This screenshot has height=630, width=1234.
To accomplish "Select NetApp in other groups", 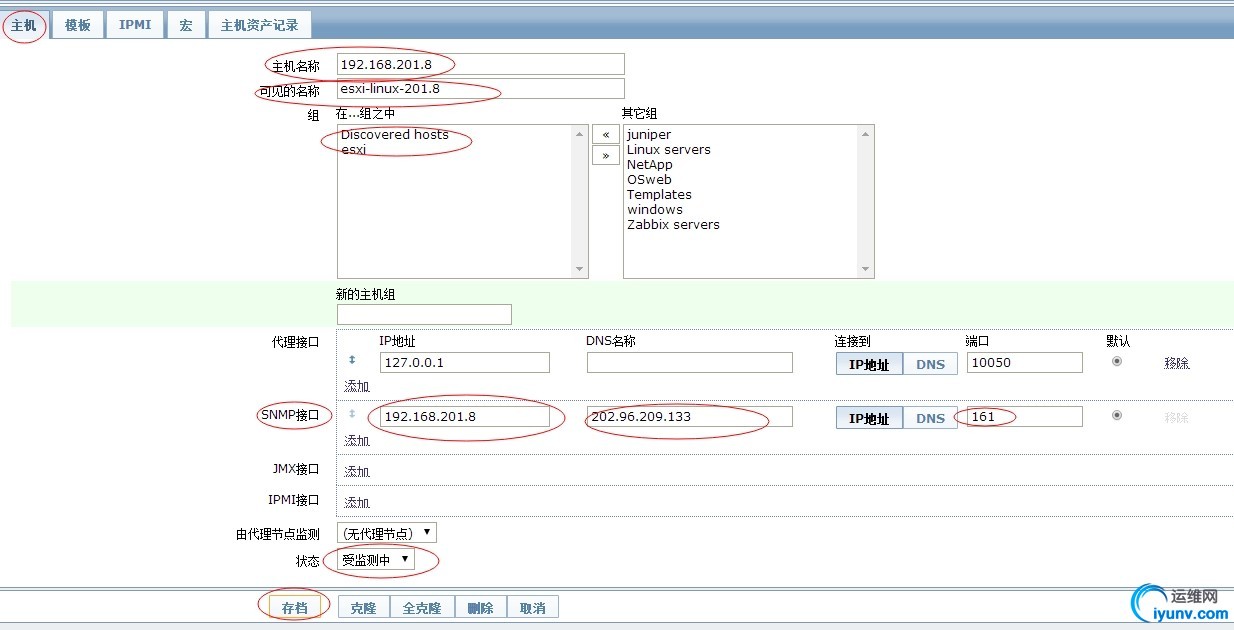I will click(x=650, y=164).
